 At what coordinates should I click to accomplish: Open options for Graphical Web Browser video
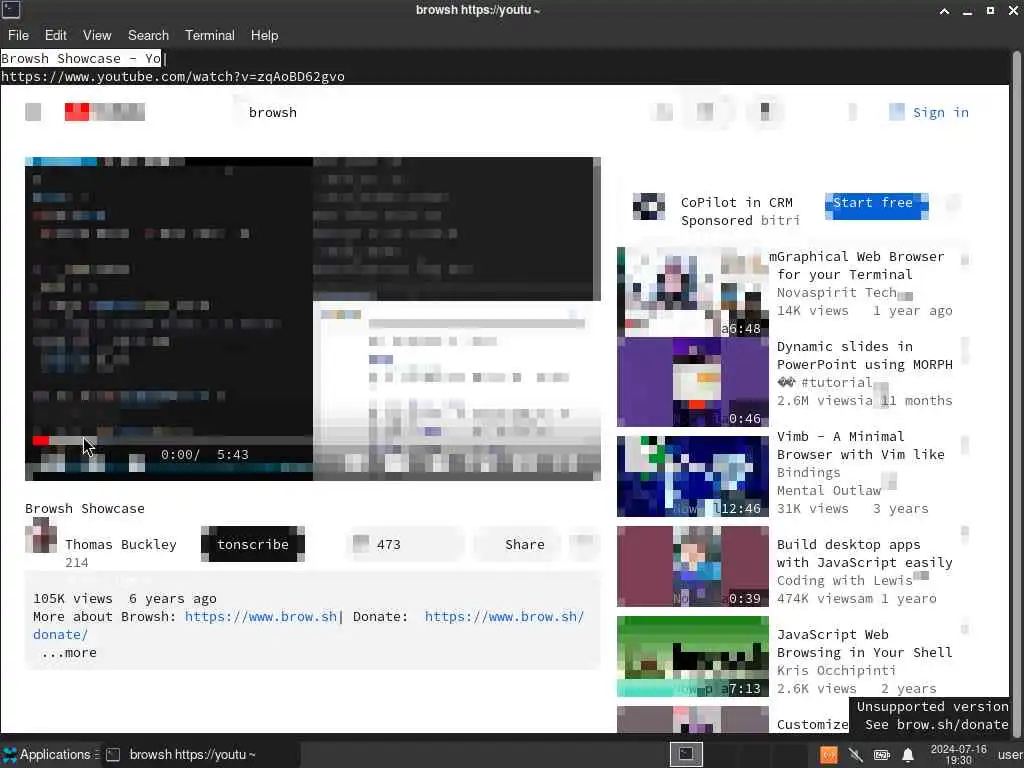[x=965, y=260]
